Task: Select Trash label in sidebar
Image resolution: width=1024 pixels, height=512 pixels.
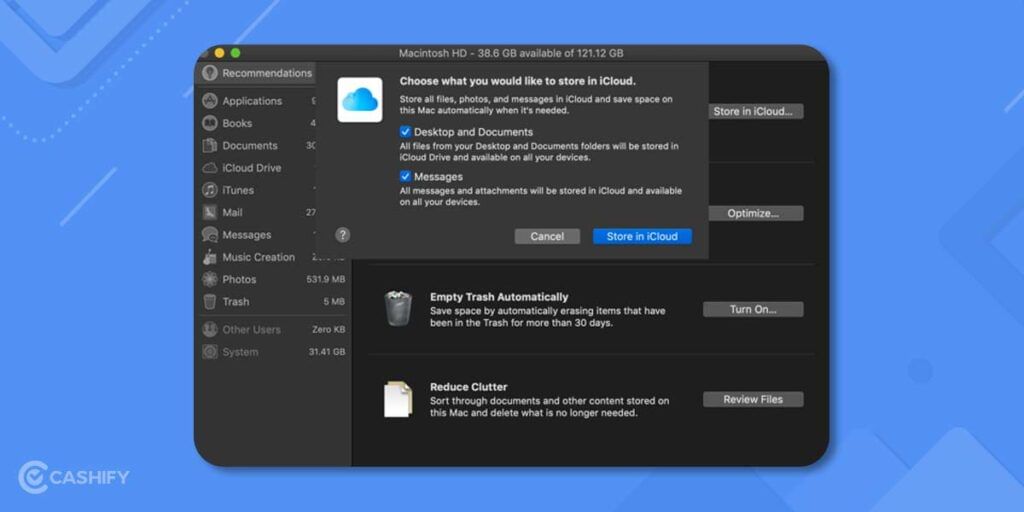Action: point(236,302)
